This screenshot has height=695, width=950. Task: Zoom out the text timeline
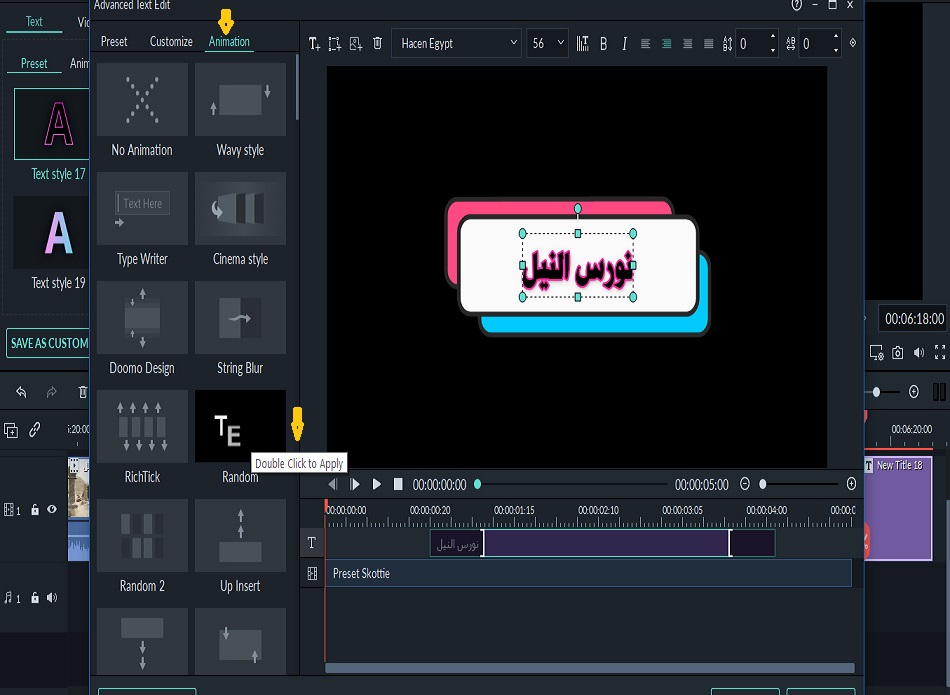click(x=745, y=484)
